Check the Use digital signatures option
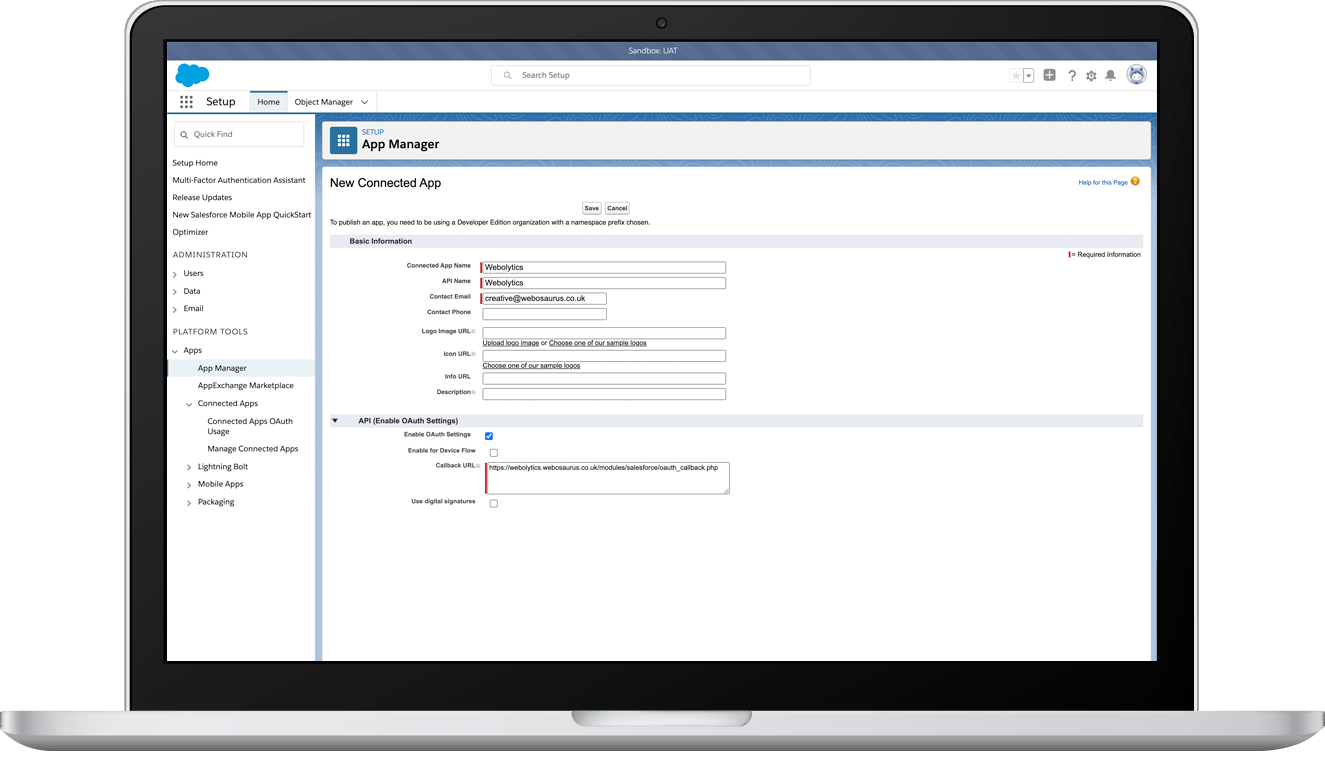This screenshot has width=1325, height=780. 493,503
